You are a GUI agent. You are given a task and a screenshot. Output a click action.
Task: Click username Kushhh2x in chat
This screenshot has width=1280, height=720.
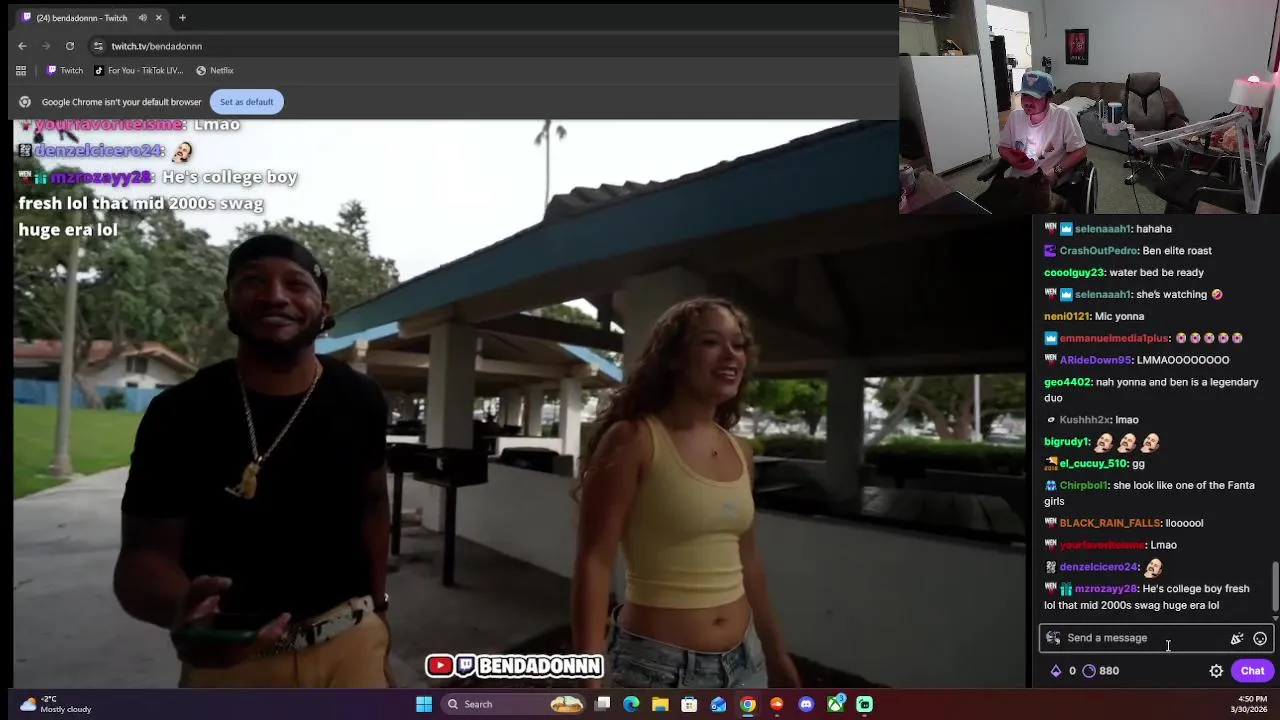tap(1084, 420)
